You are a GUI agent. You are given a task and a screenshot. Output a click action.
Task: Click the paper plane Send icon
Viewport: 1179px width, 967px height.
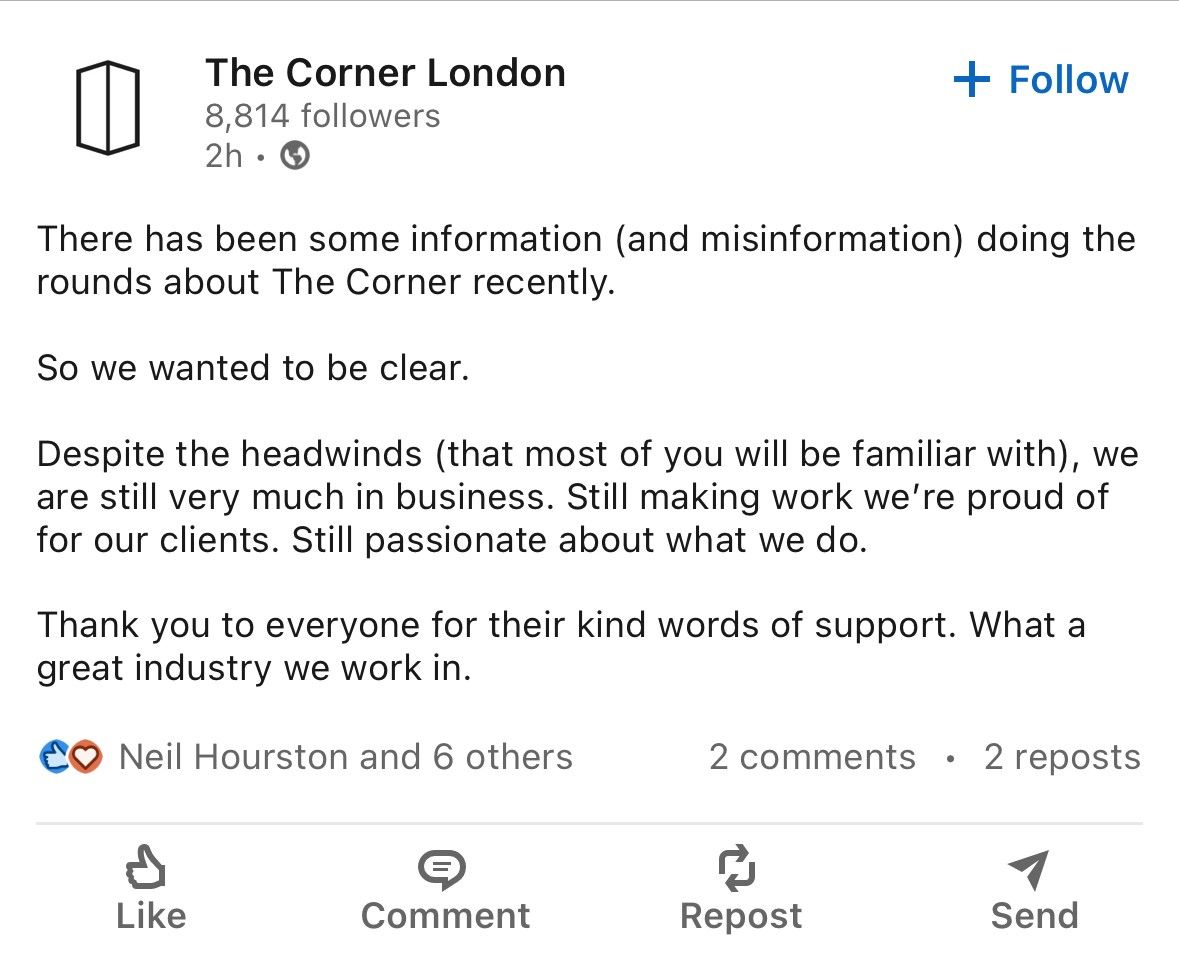pos(1029,868)
